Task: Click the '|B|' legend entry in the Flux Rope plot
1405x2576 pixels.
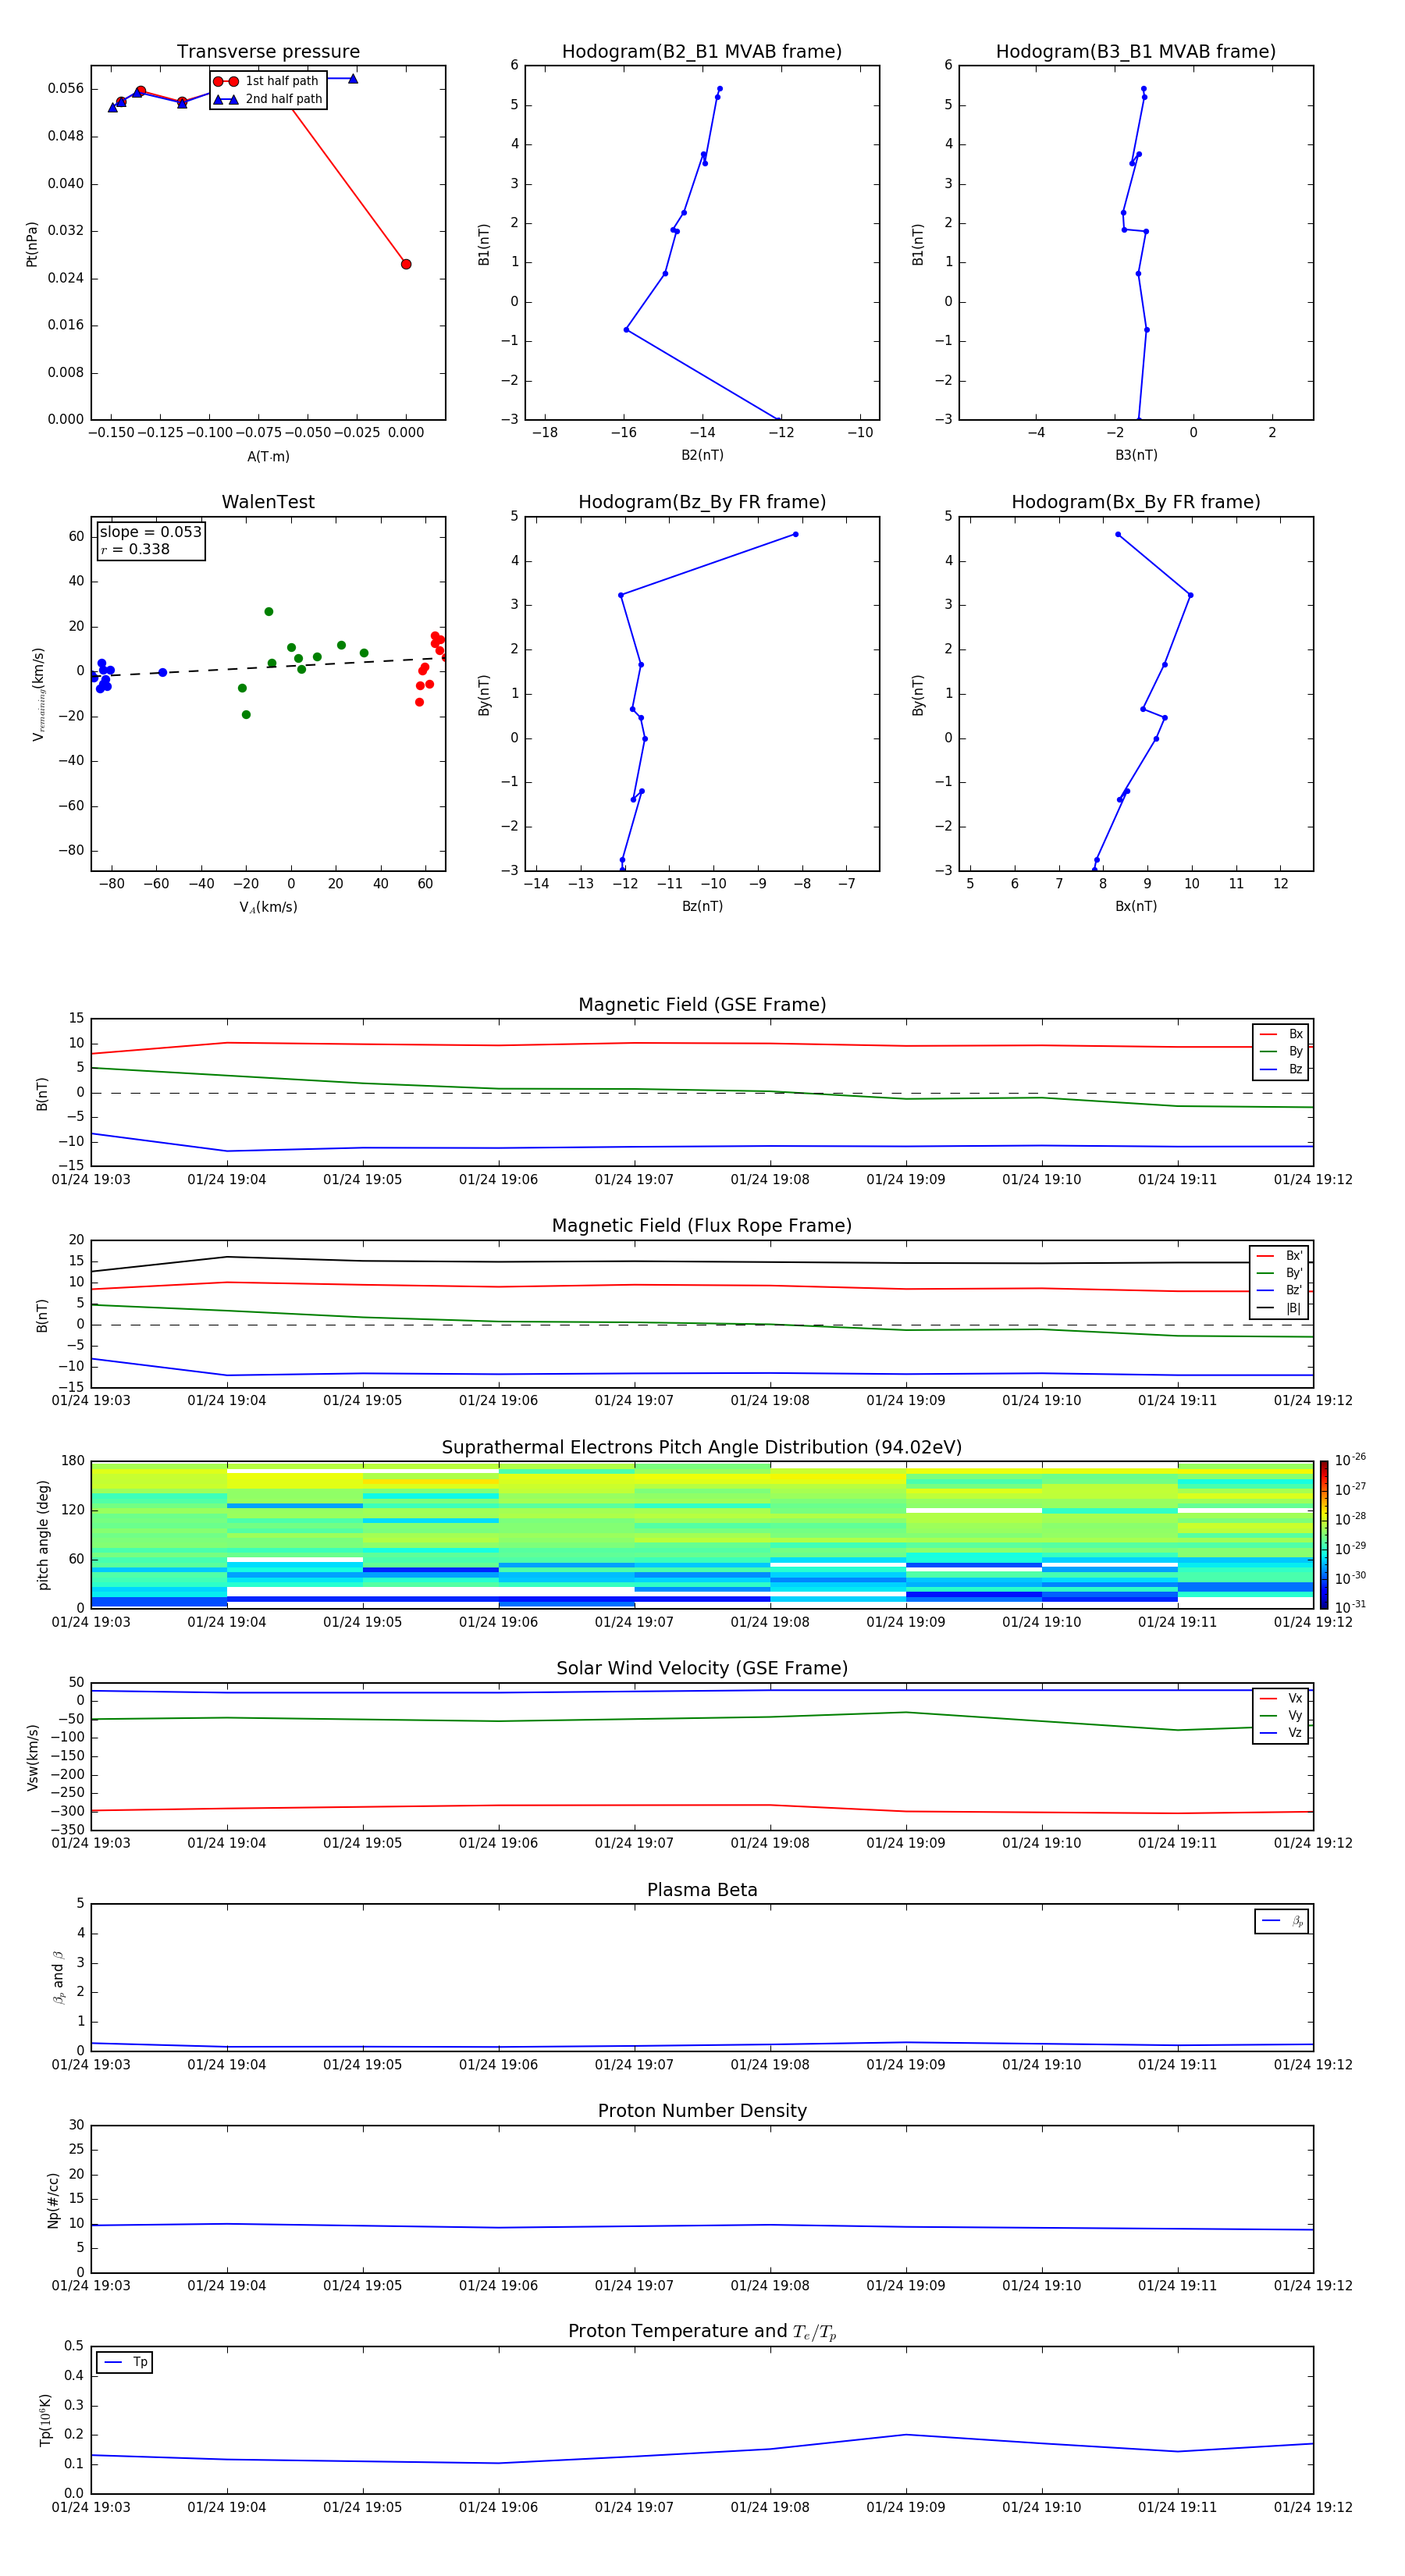Action: 1280,1308
